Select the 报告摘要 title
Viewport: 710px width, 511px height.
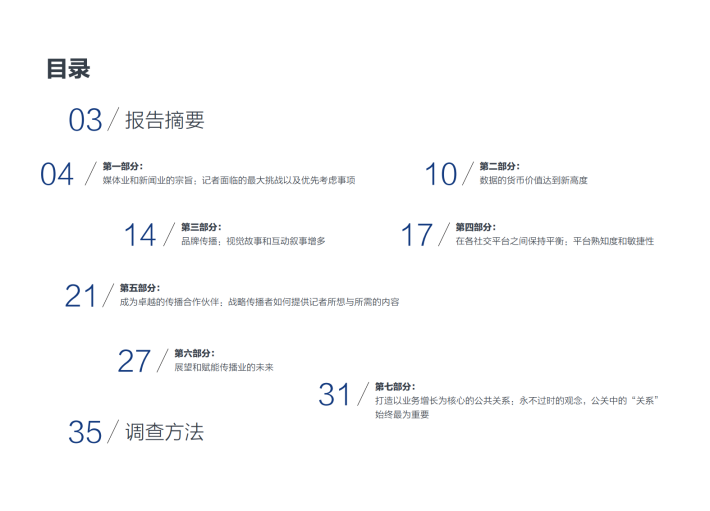[165, 120]
